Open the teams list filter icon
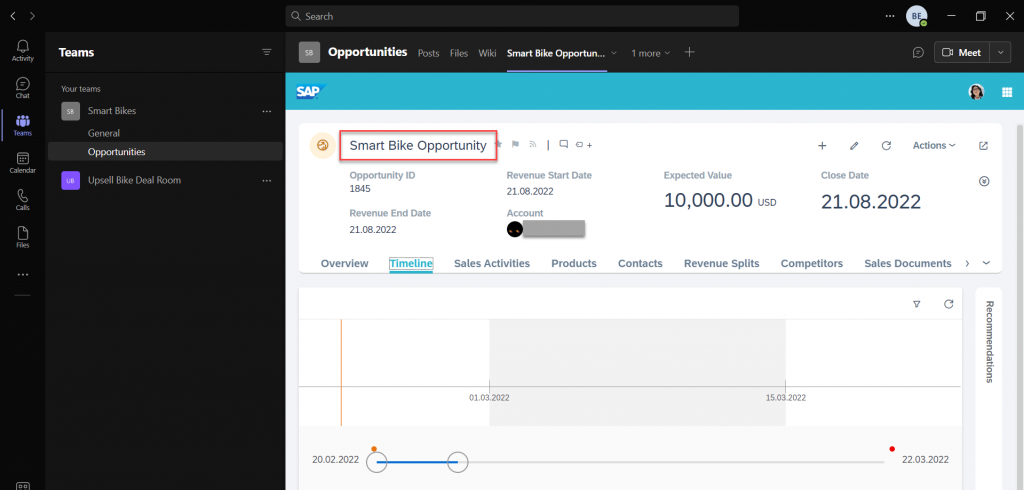Screen dimensions: 1024x490 point(266,52)
